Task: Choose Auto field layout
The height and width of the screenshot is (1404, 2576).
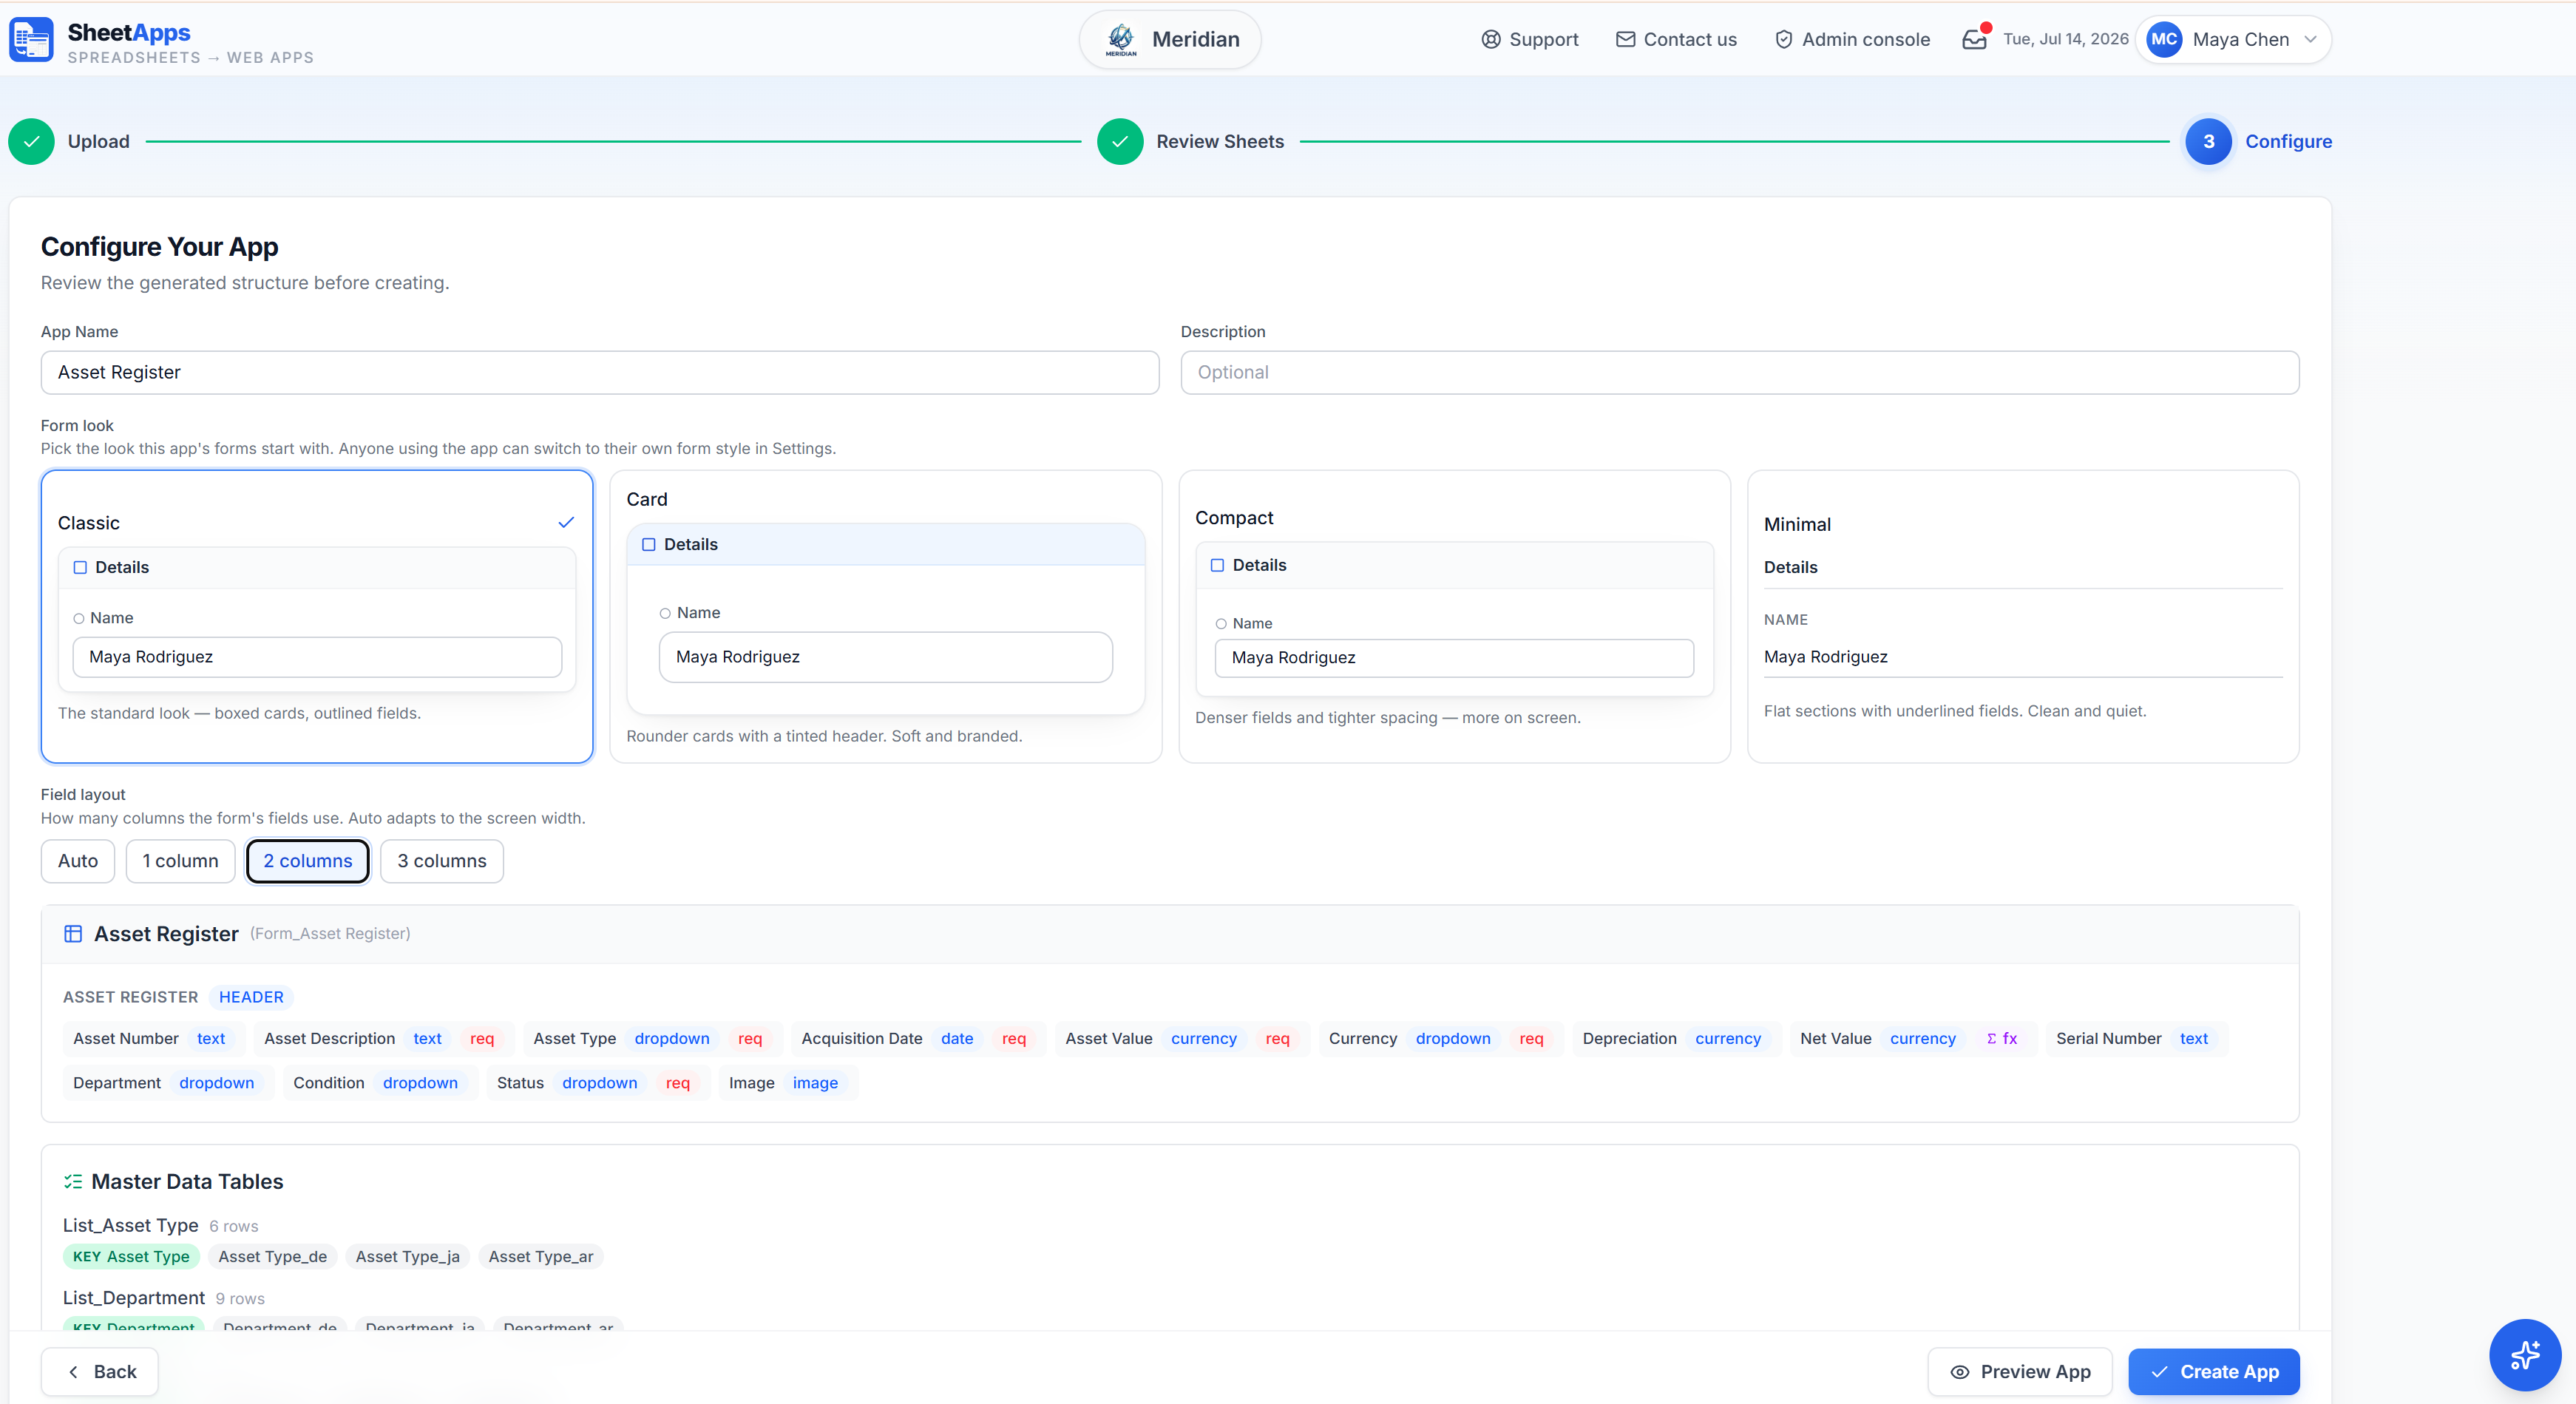Action: (78, 860)
